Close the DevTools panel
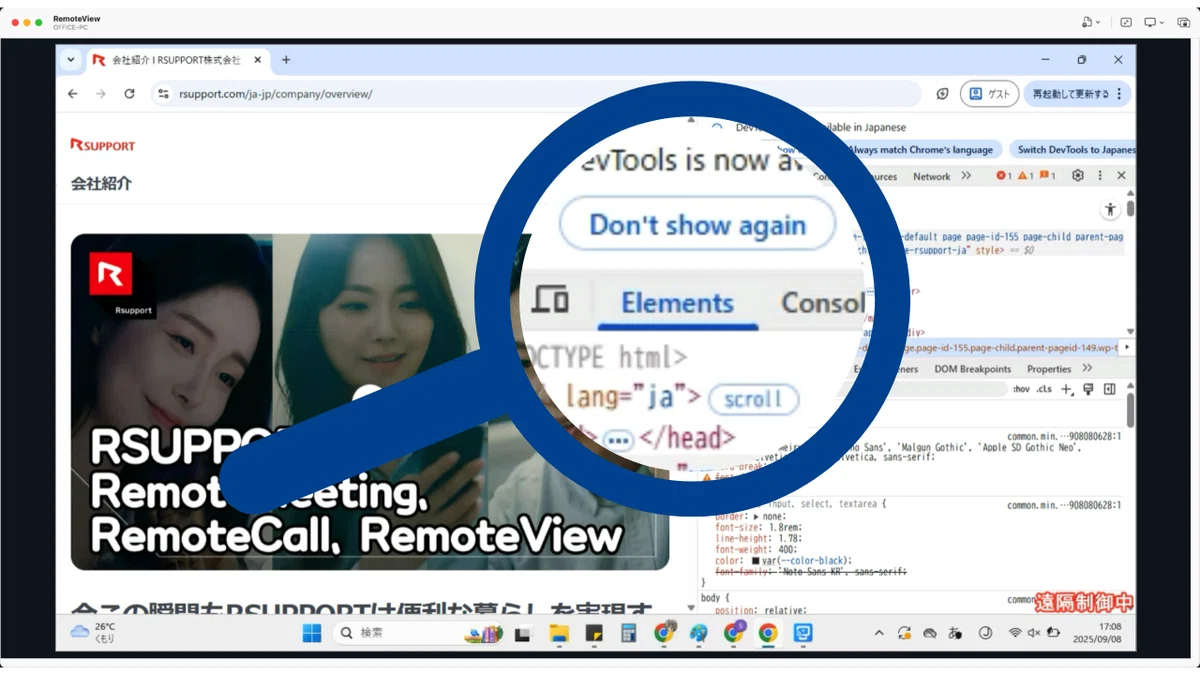 [1121, 176]
